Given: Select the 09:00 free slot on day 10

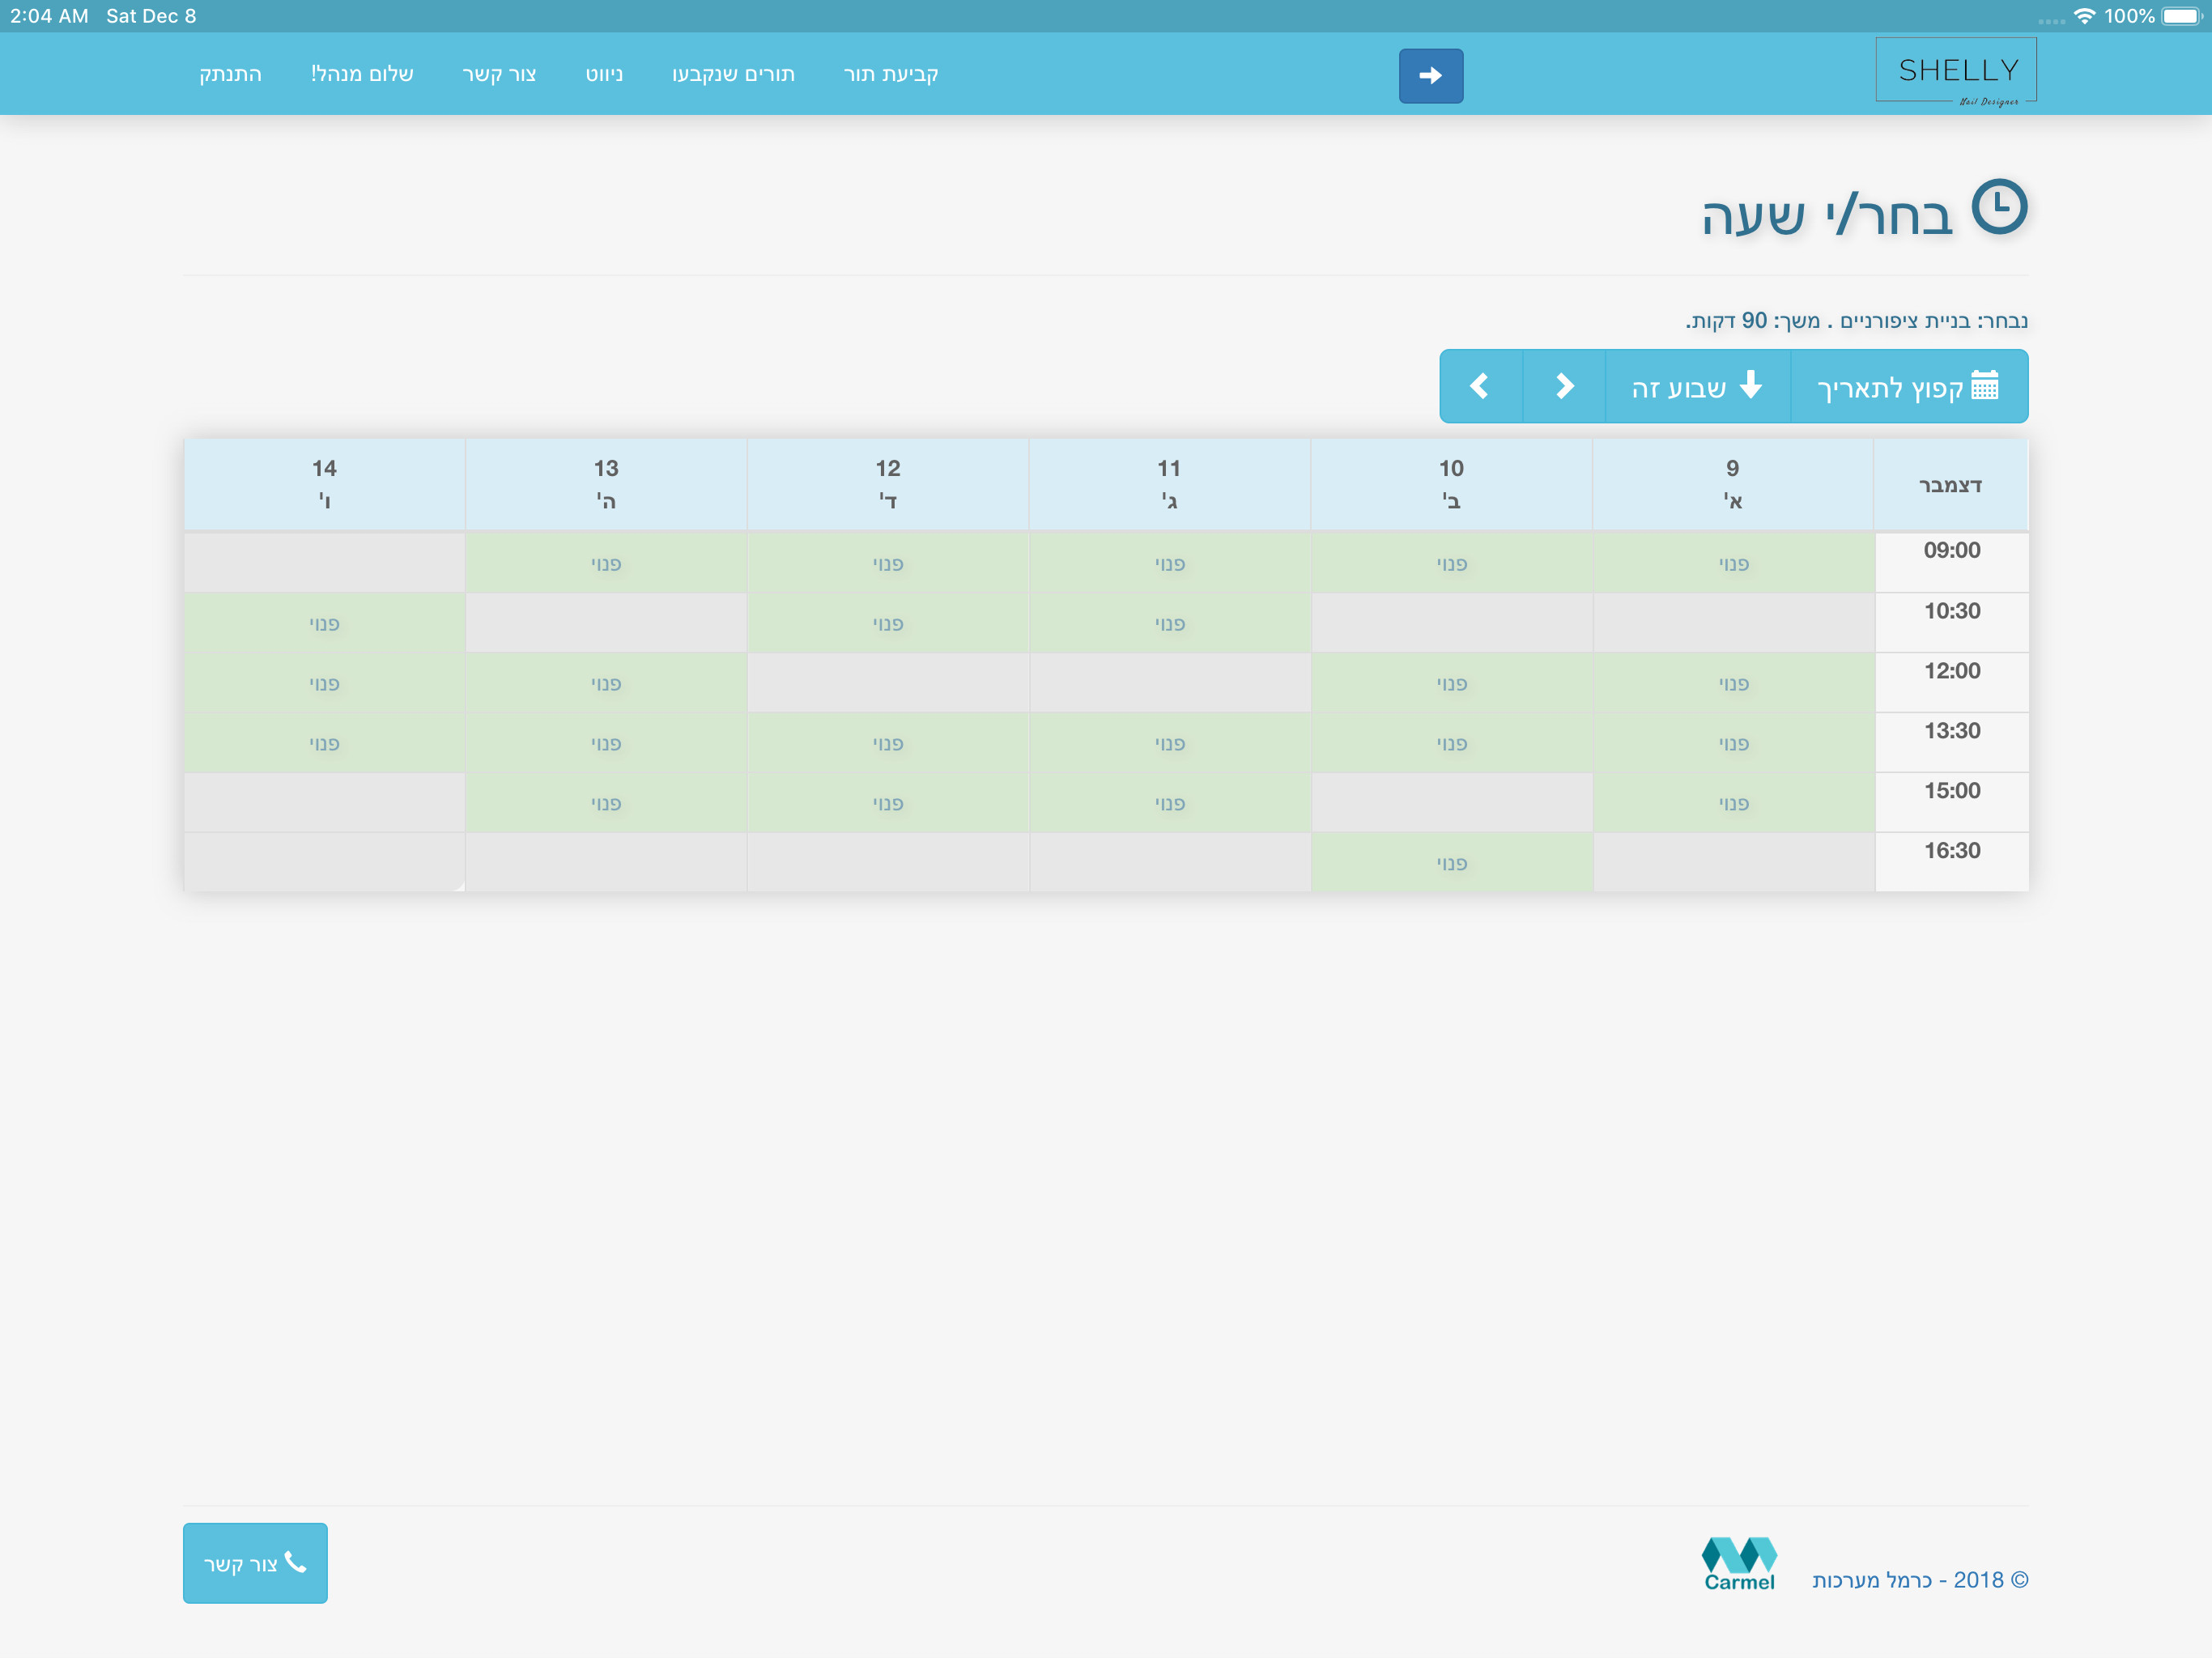Looking at the screenshot, I should click(x=1451, y=563).
